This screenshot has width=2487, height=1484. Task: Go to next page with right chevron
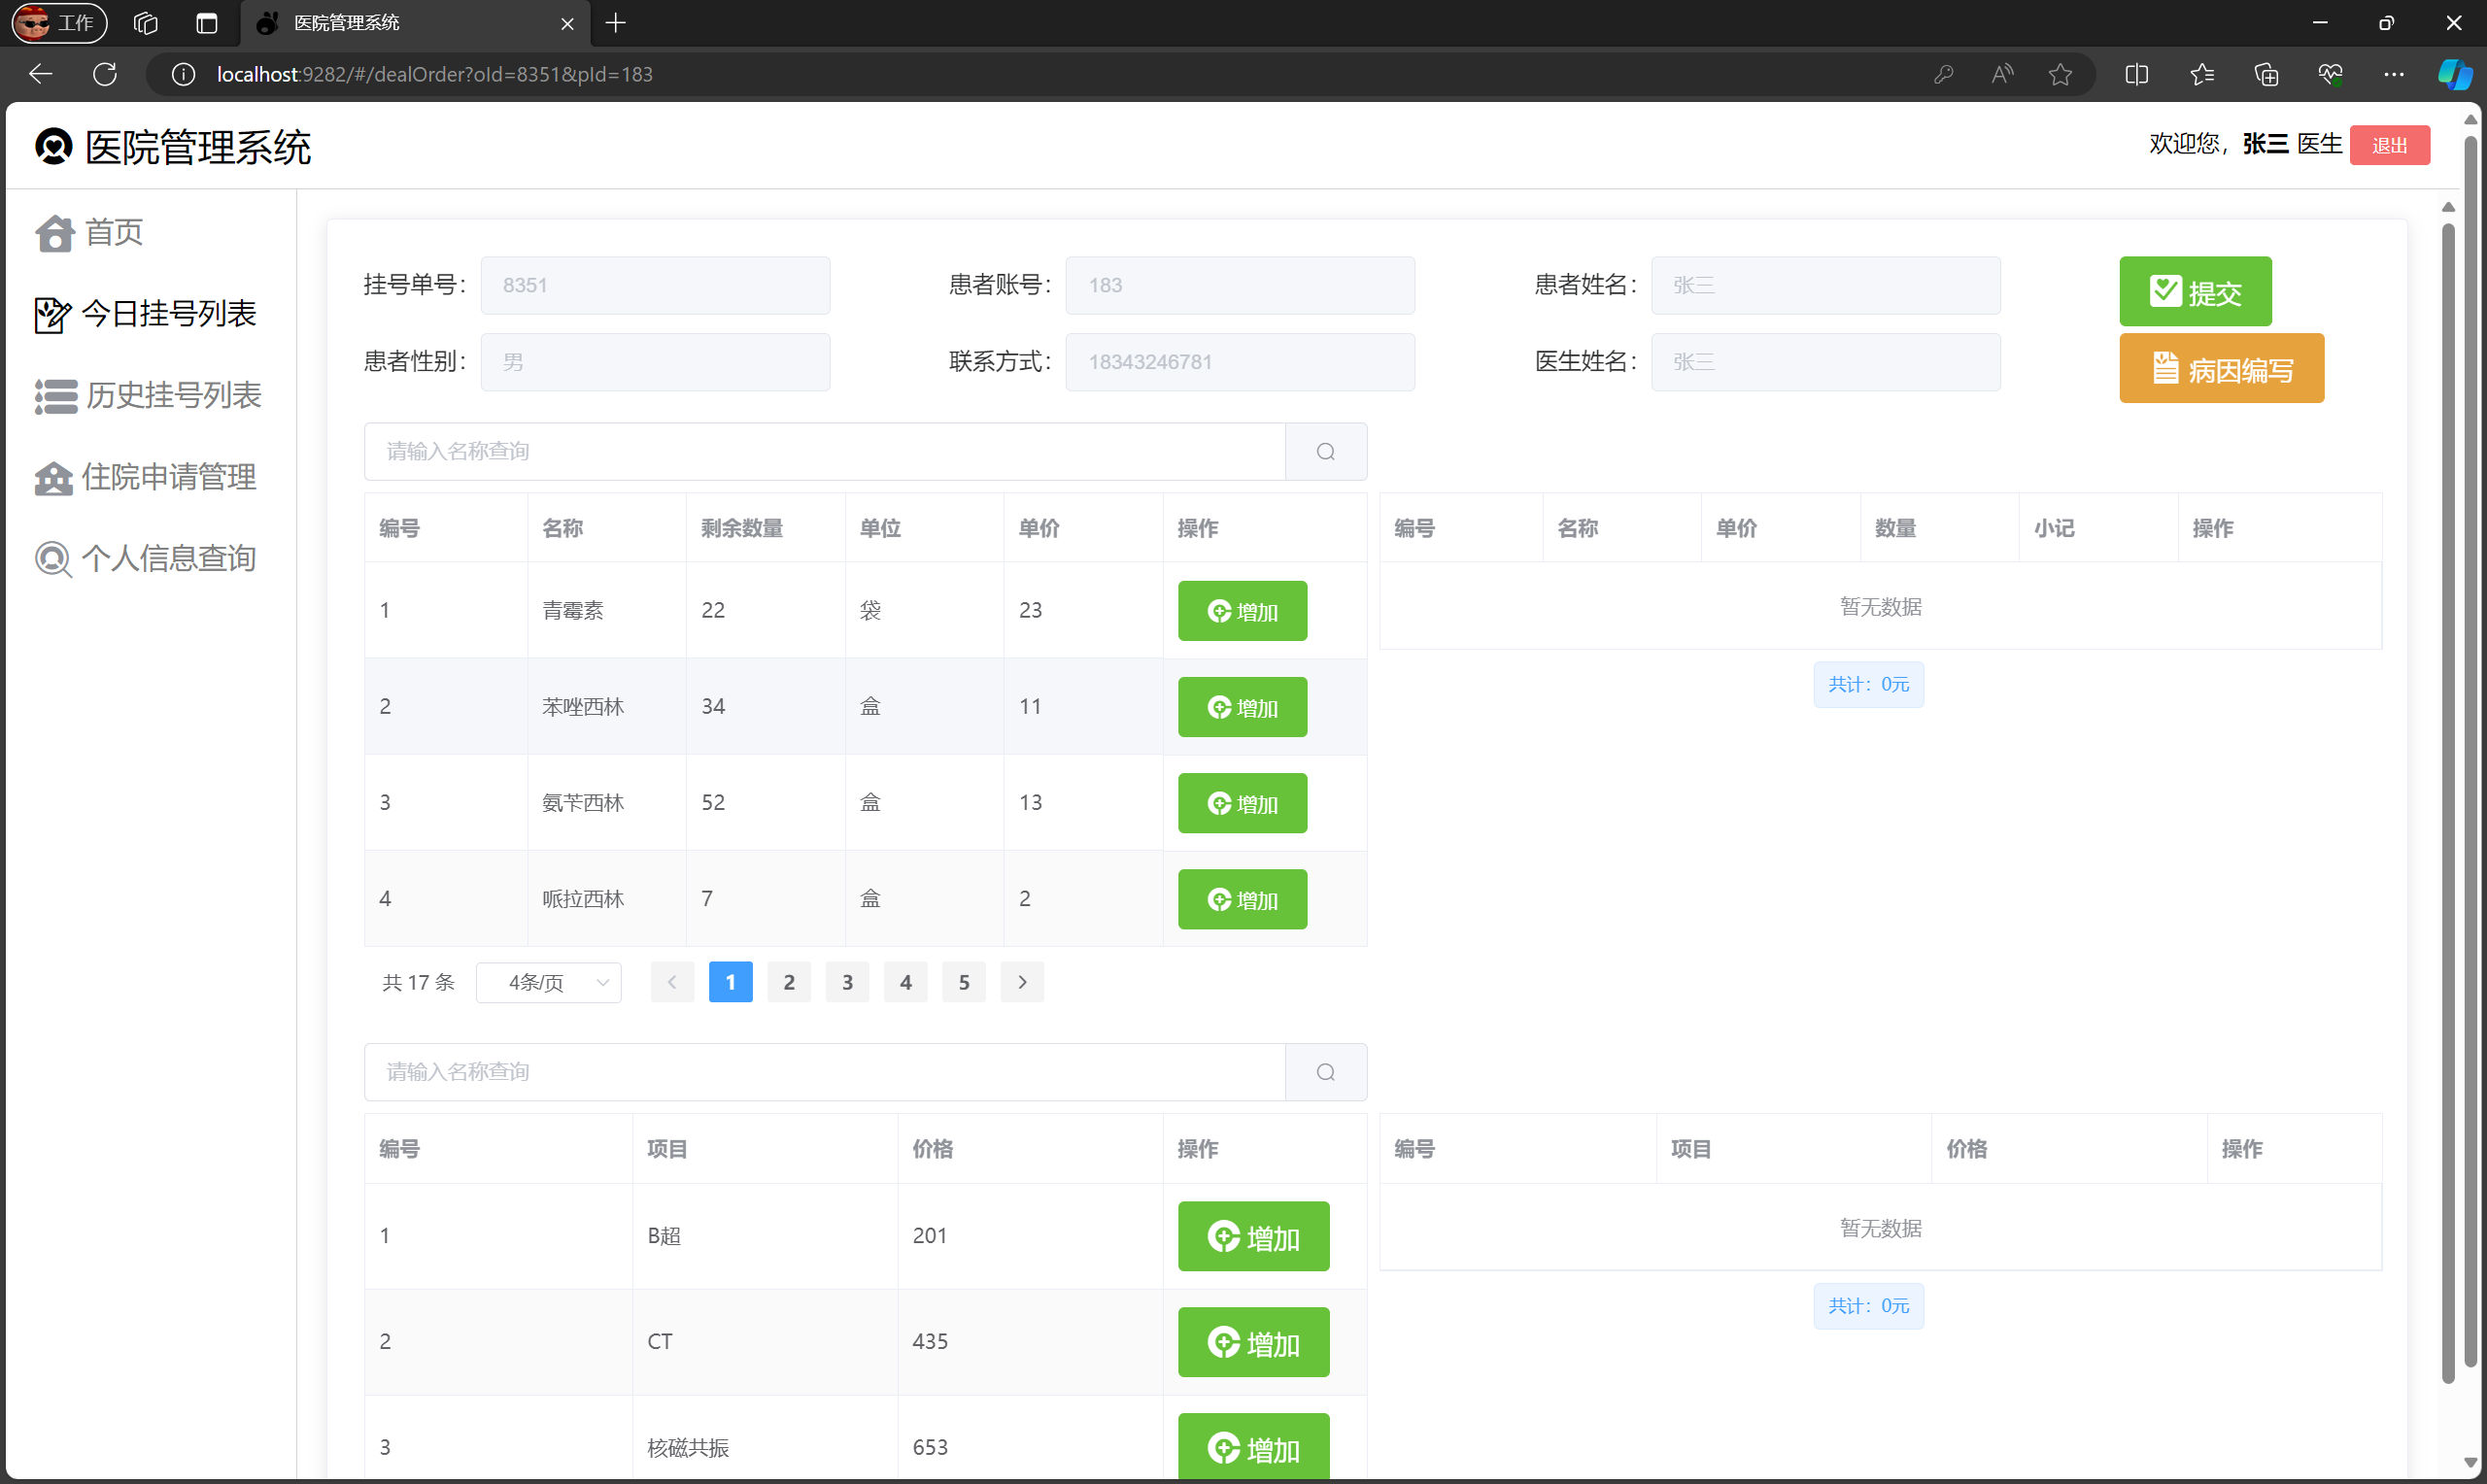tap(1021, 983)
